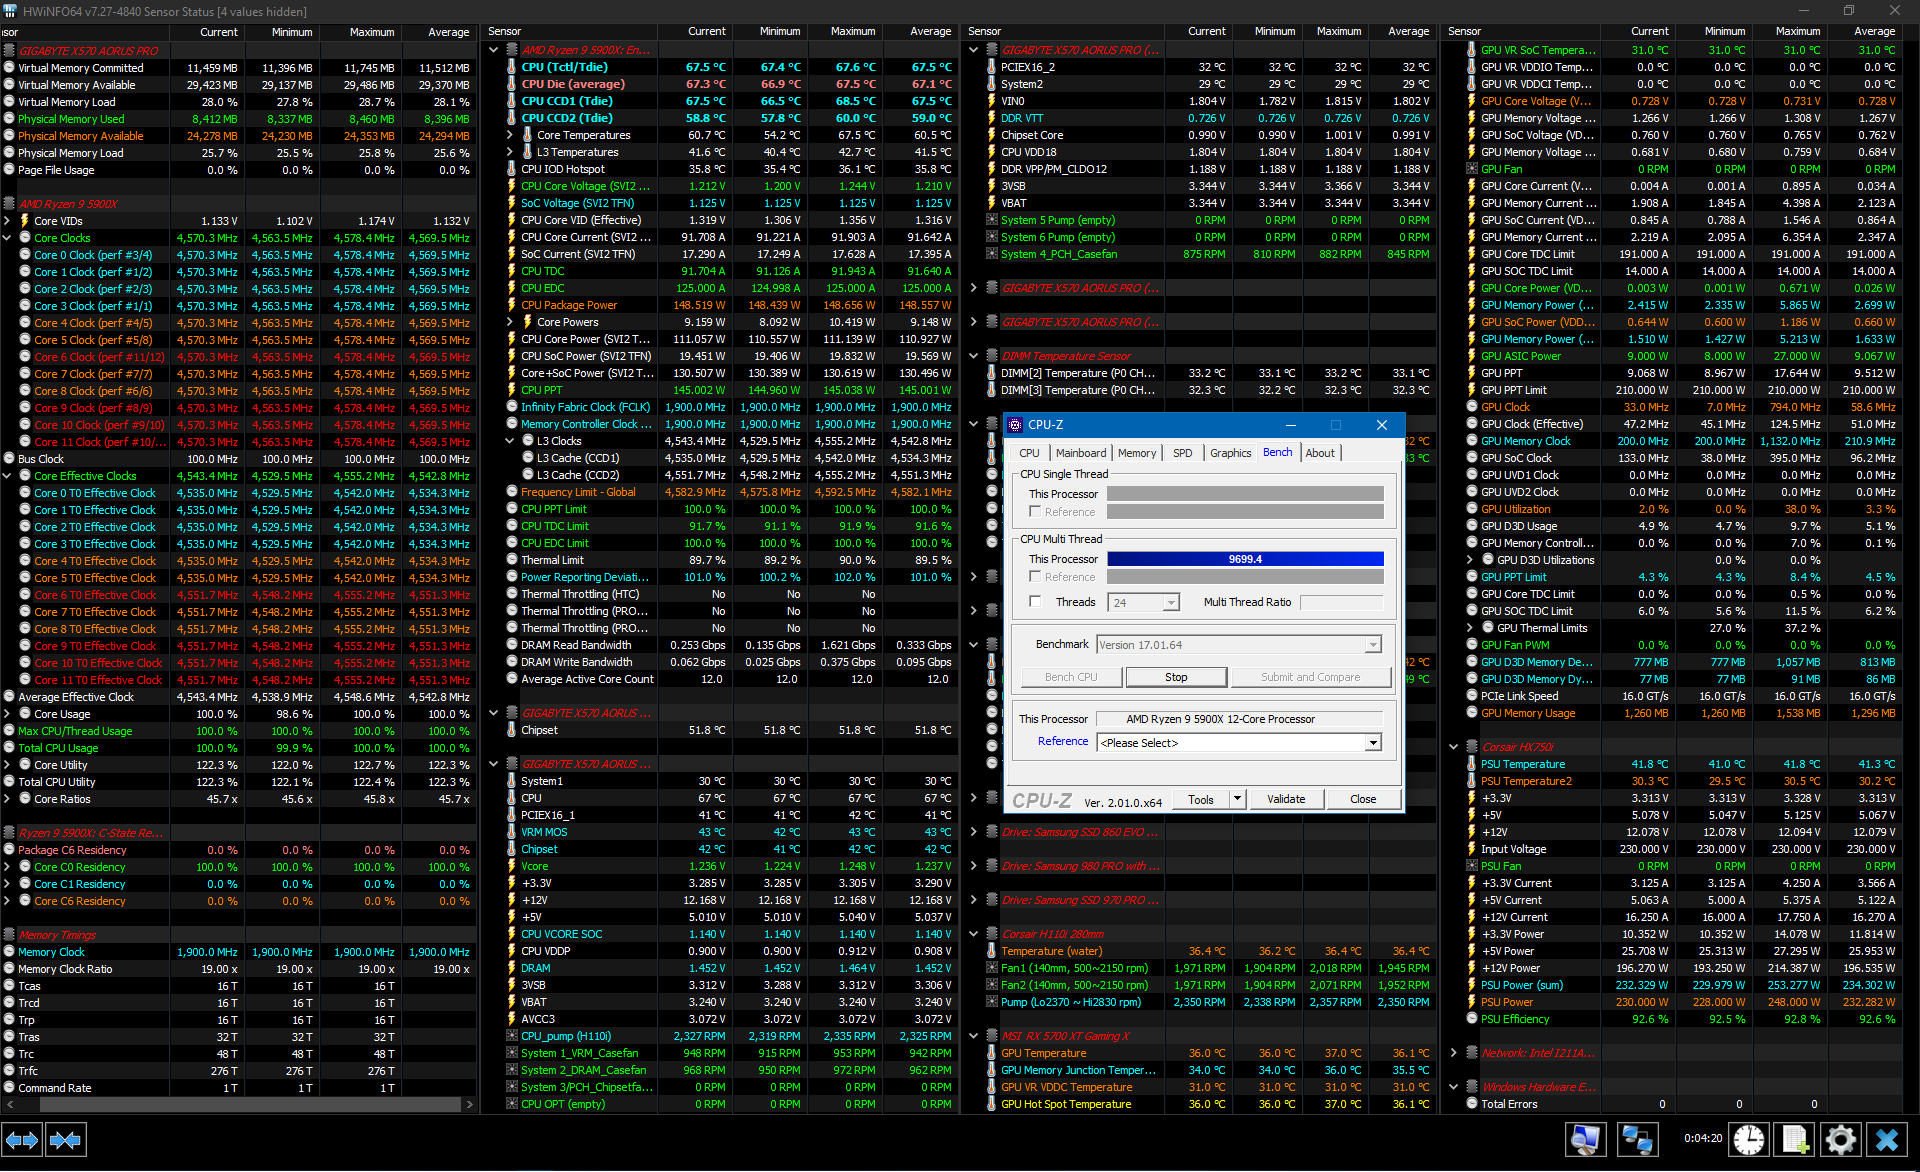Enable the Threads checkbox in CPU-Z
Image resolution: width=1920 pixels, height=1172 pixels.
coord(1035,602)
